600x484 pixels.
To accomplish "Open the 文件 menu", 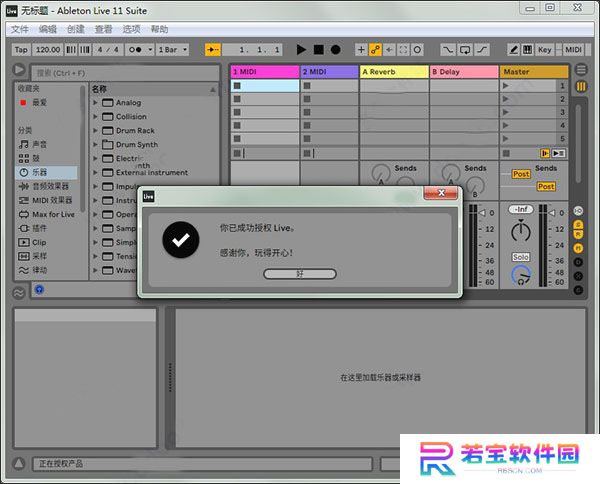I will [x=20, y=29].
